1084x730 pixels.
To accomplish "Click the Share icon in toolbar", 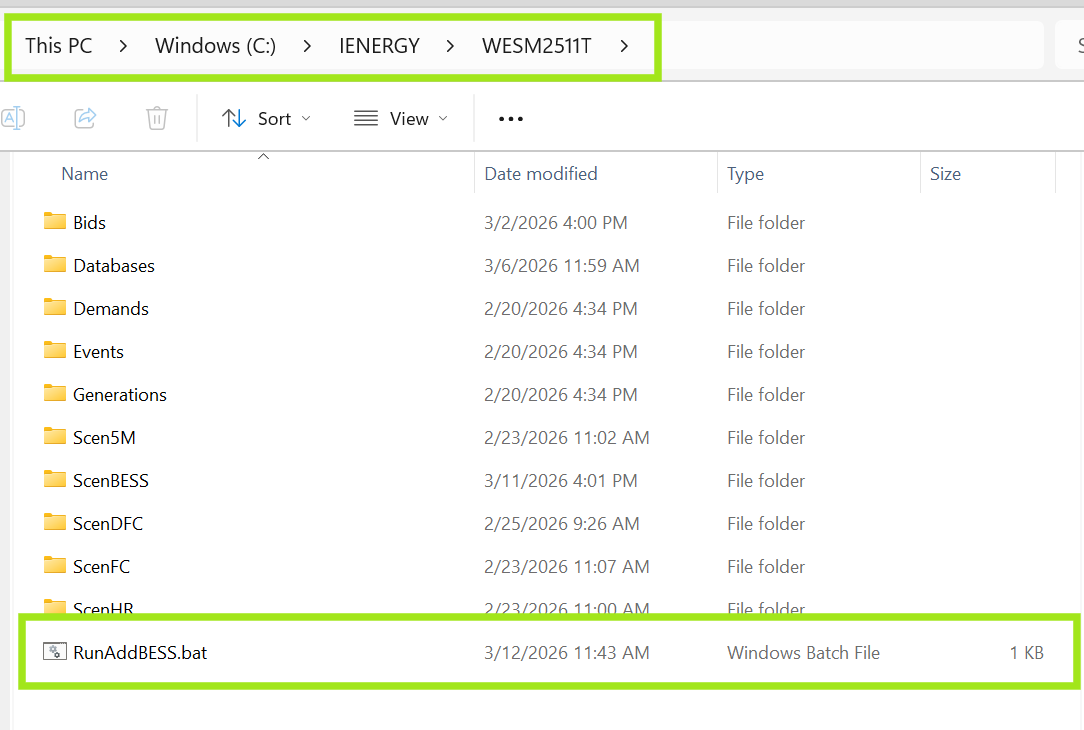I will [85, 118].
